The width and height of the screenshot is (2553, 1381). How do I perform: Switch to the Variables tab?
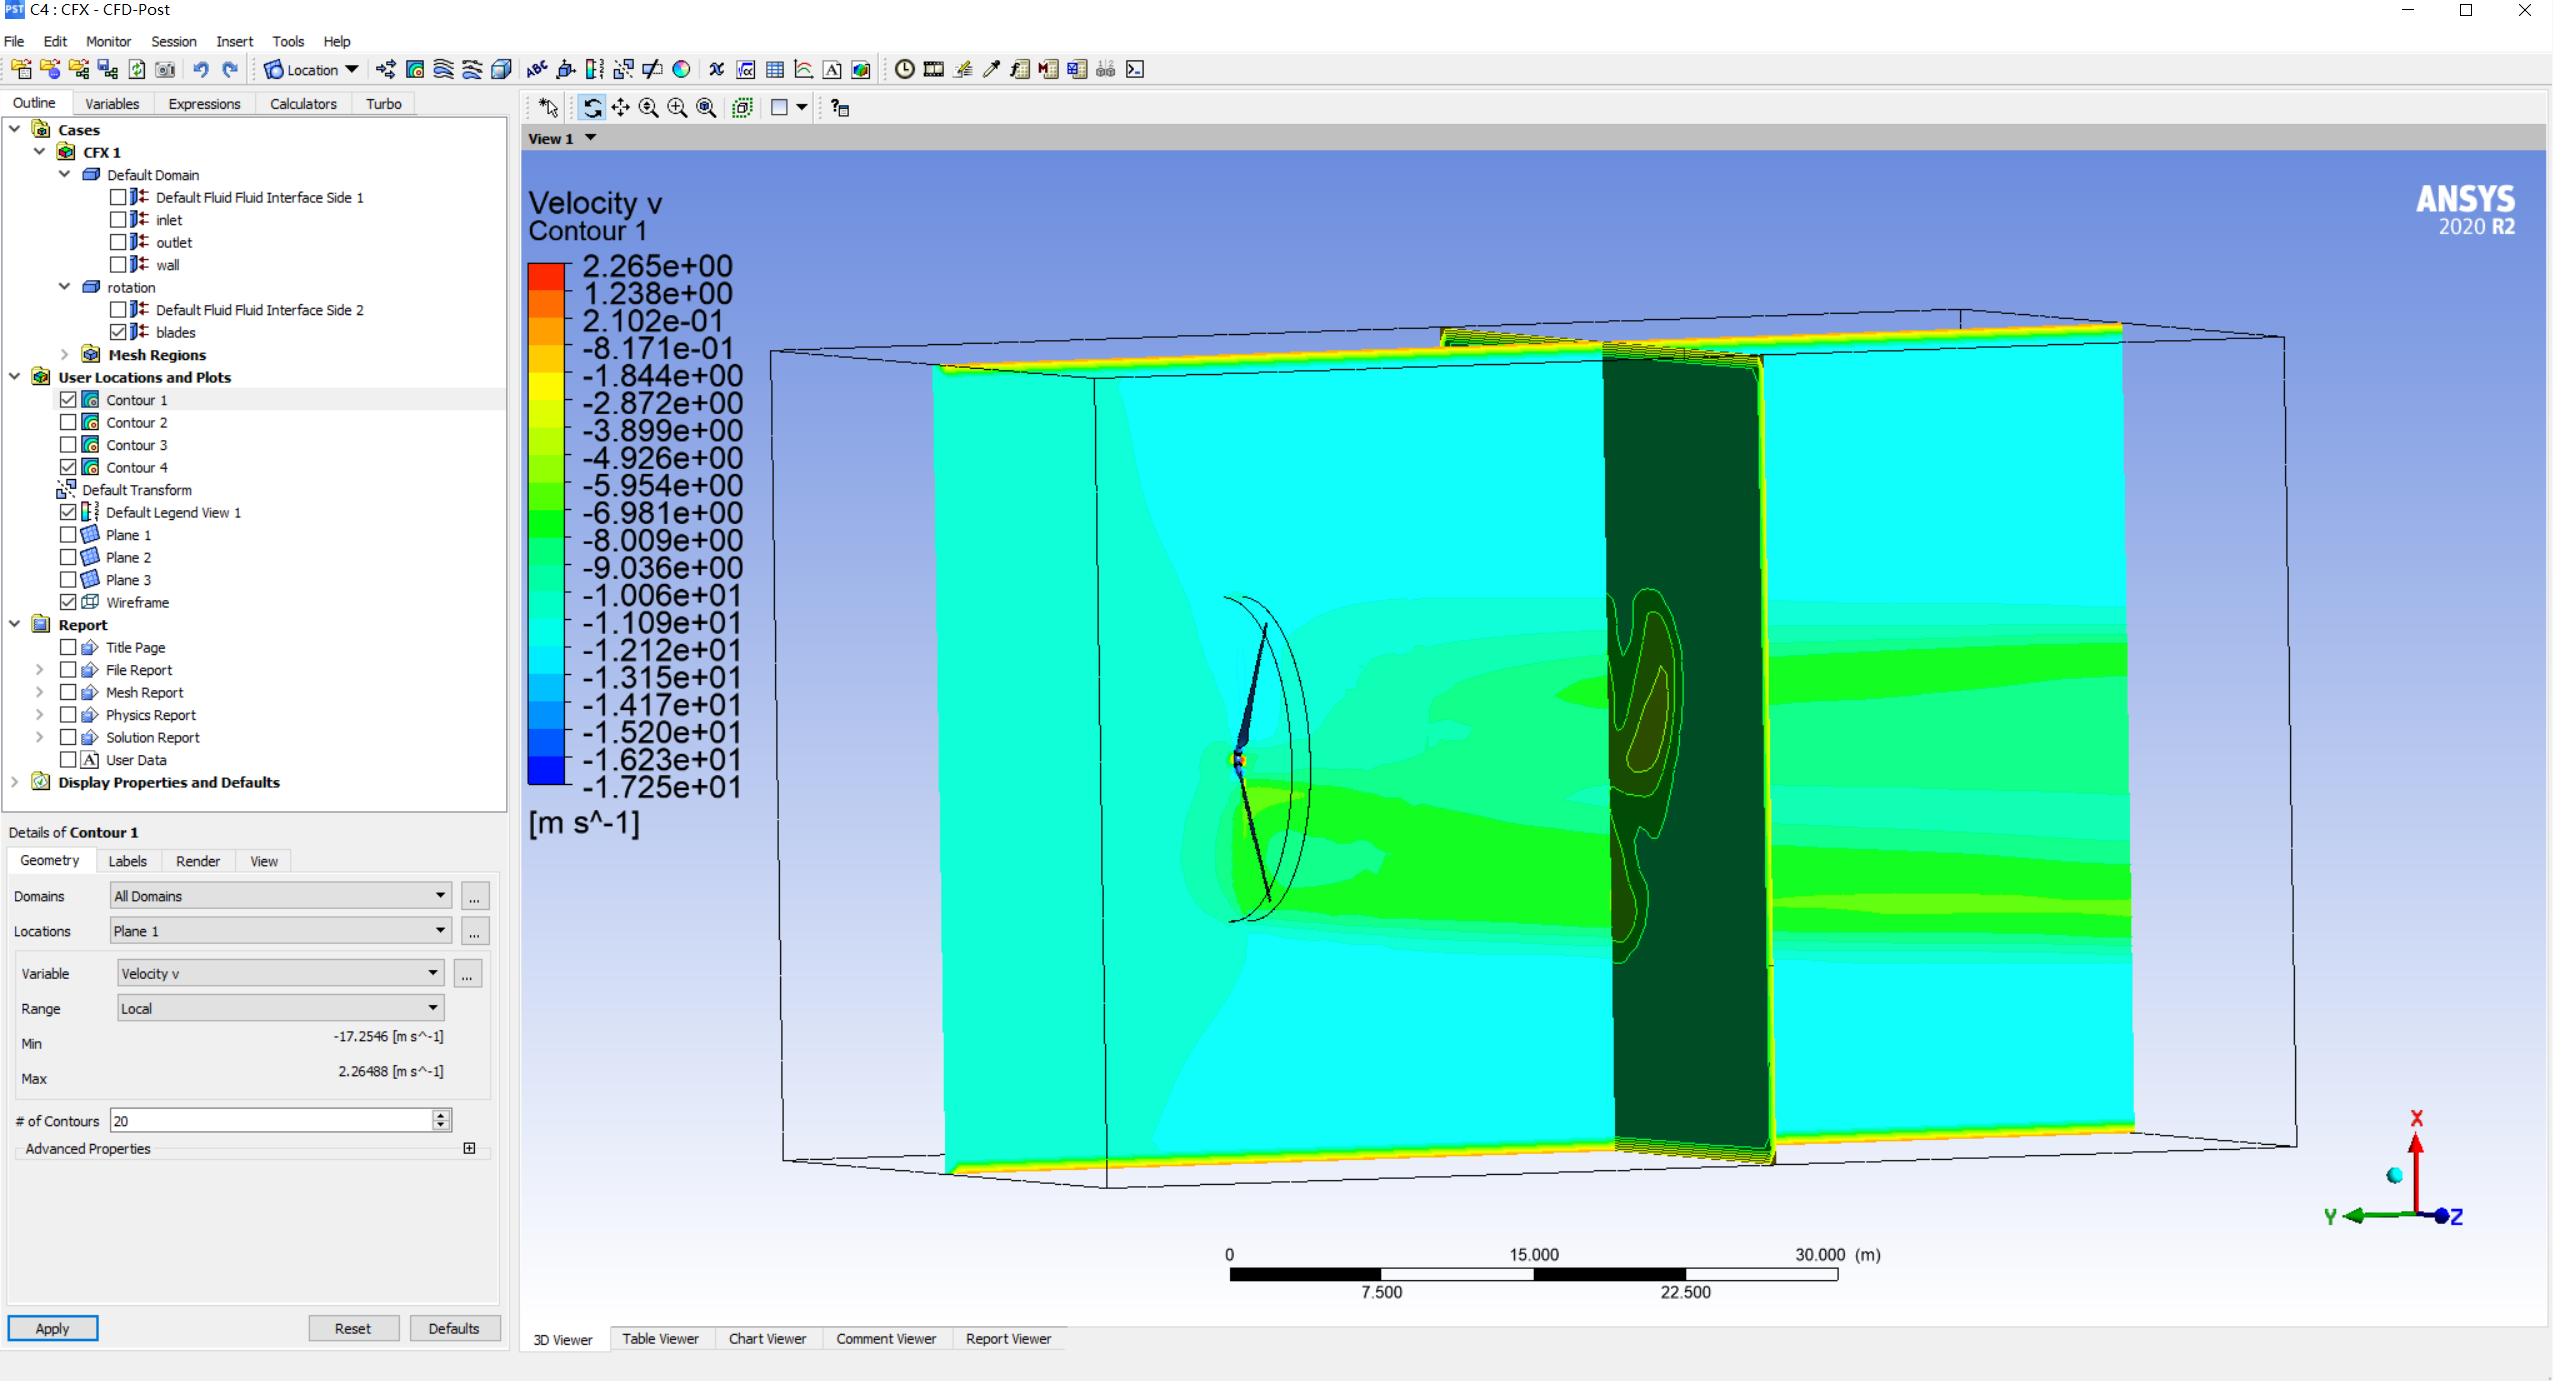pos(112,103)
